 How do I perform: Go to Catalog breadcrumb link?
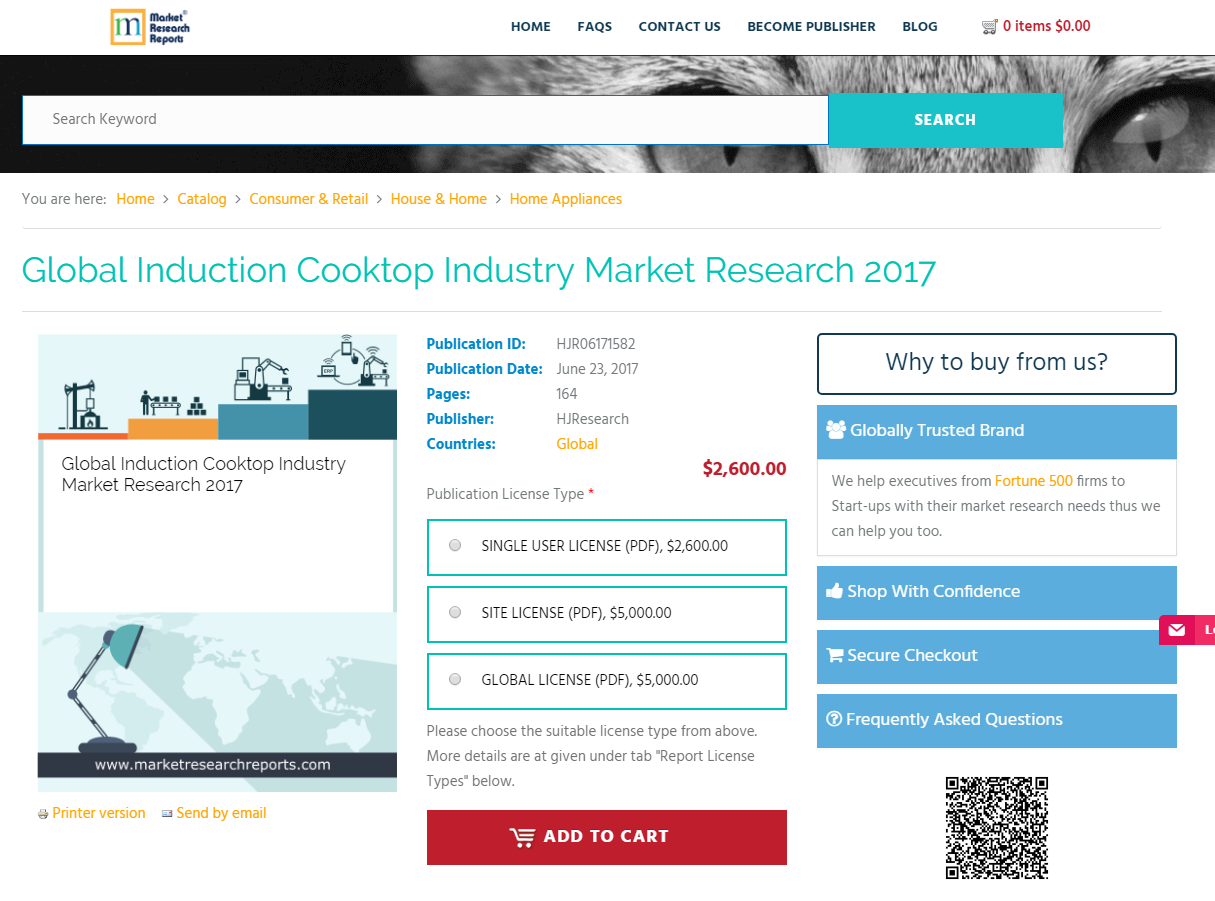click(202, 199)
